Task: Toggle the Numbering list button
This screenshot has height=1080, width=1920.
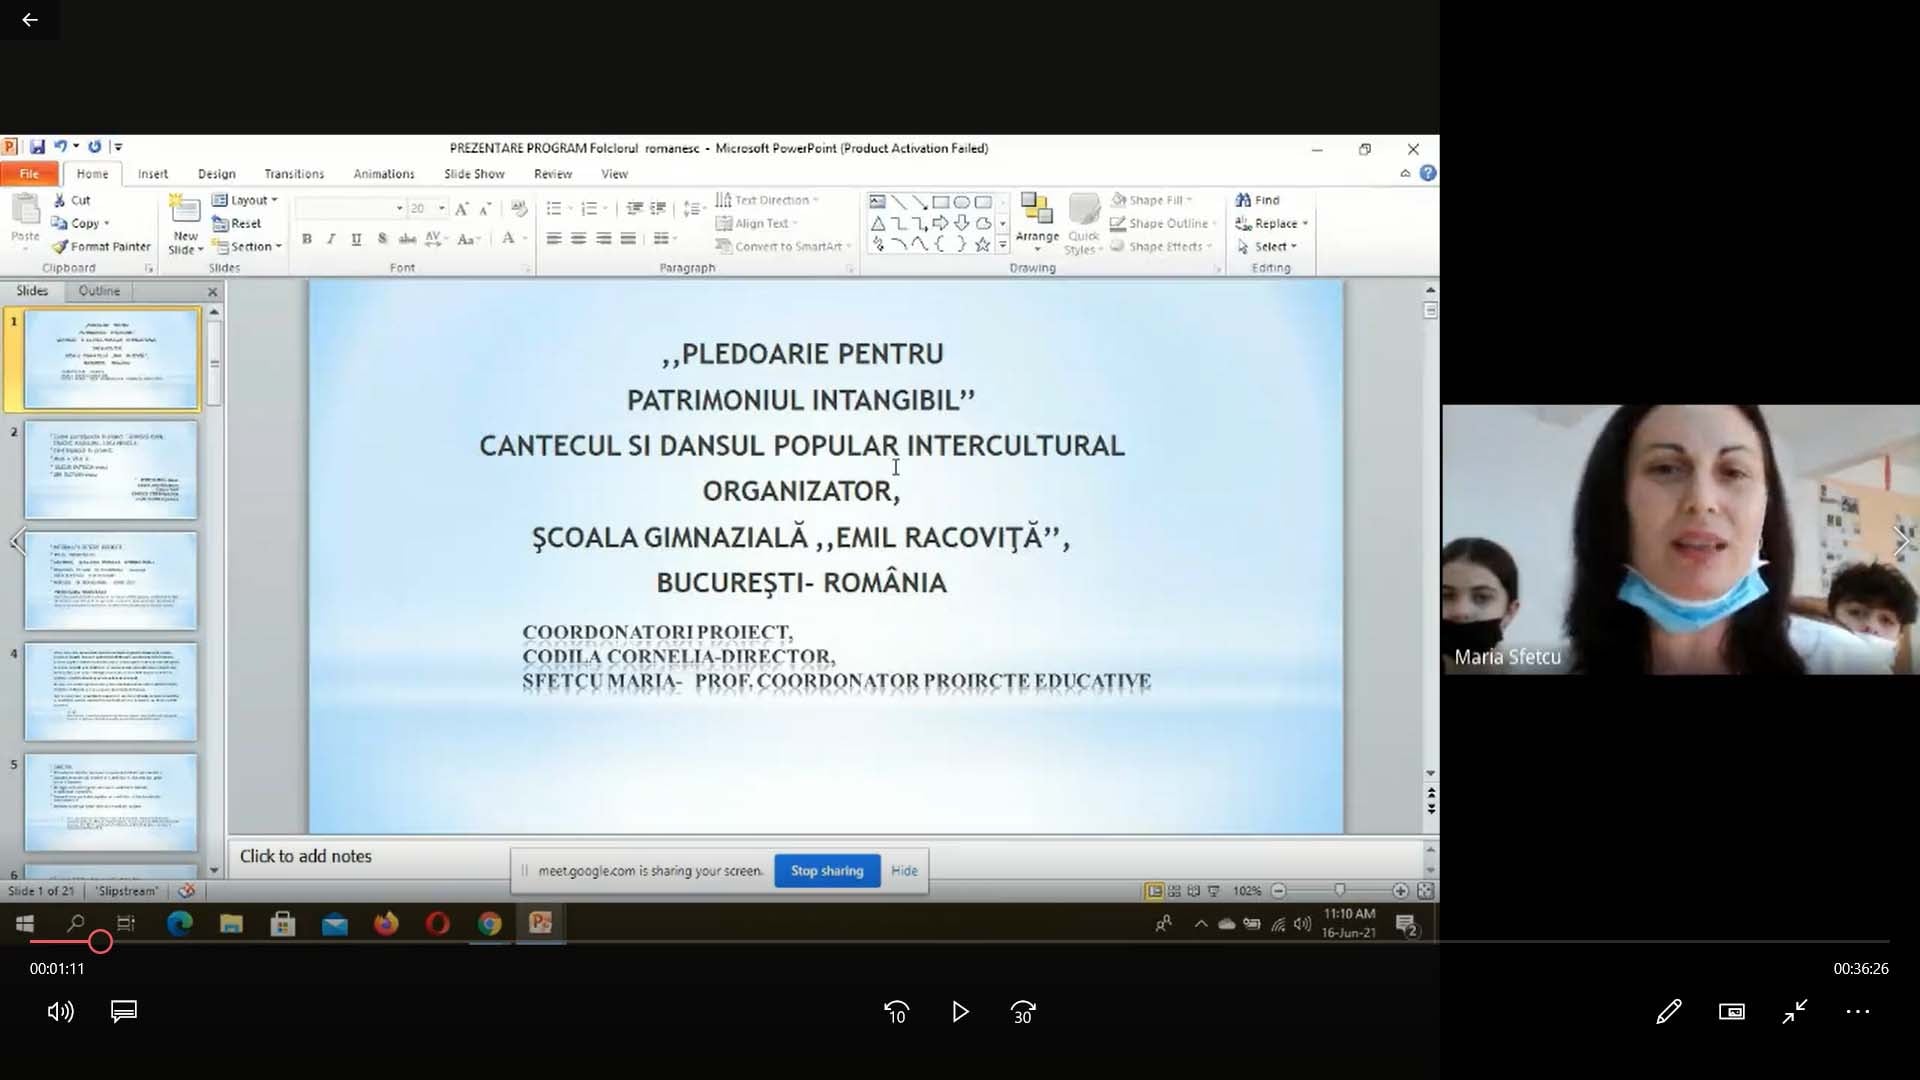Action: coord(589,208)
